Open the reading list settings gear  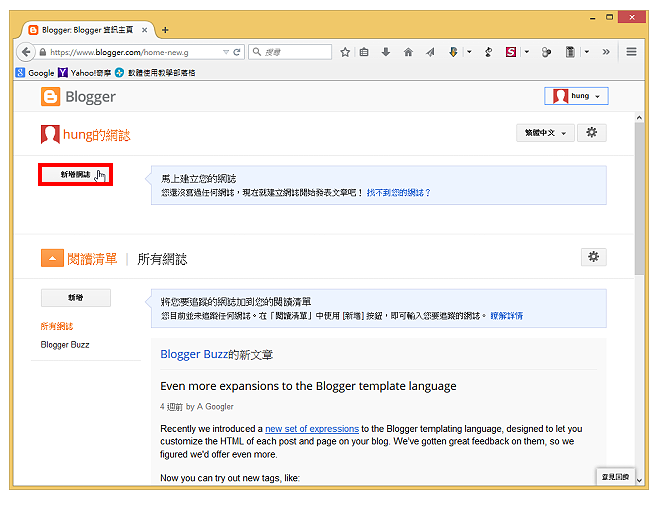594,257
